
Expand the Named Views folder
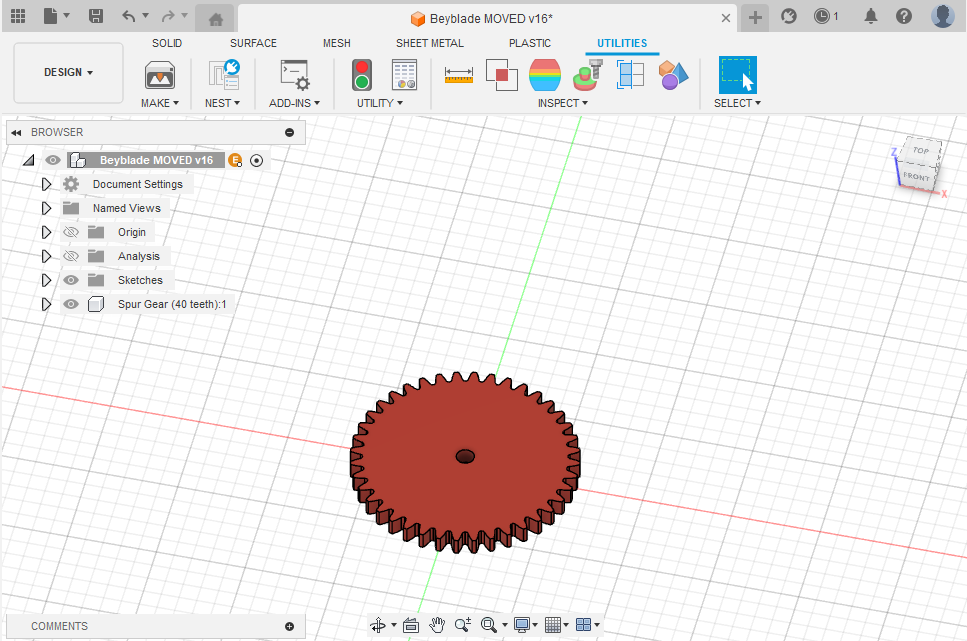click(45, 207)
